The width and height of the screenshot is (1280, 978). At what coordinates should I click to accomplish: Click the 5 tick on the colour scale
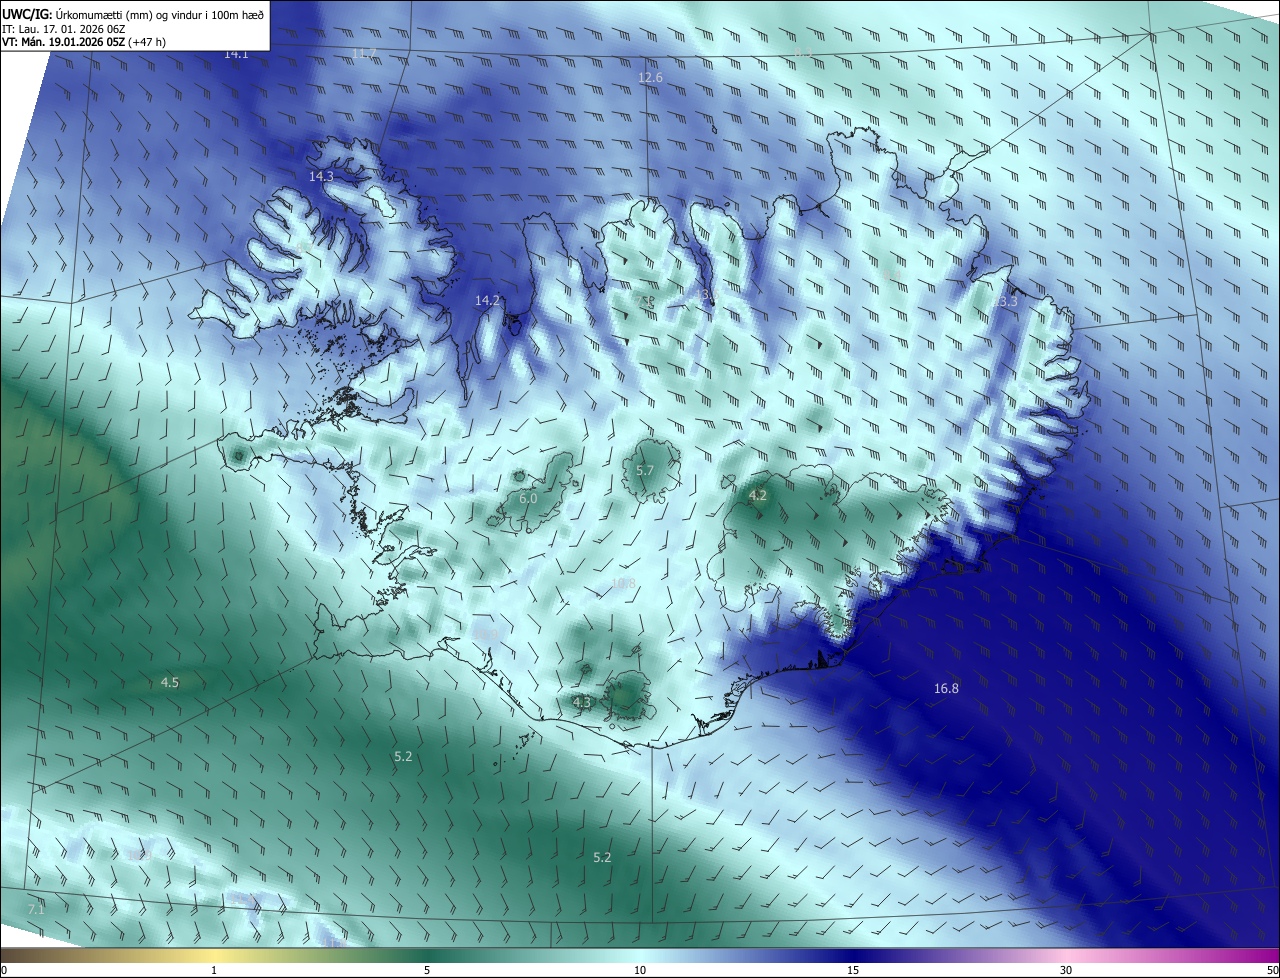427,971
